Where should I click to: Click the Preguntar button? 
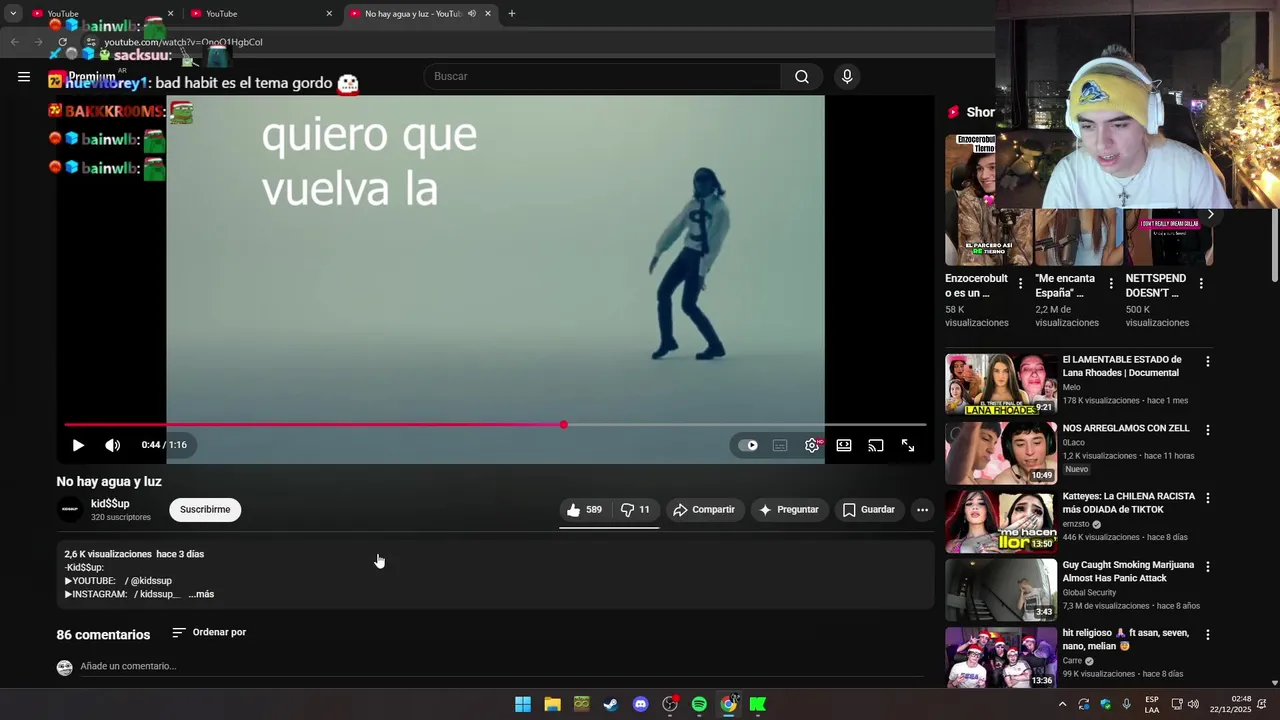[x=789, y=510]
